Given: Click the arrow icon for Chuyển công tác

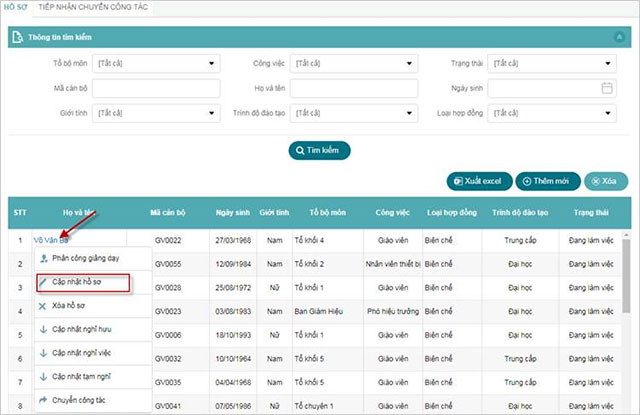Looking at the screenshot, I should click(x=43, y=400).
